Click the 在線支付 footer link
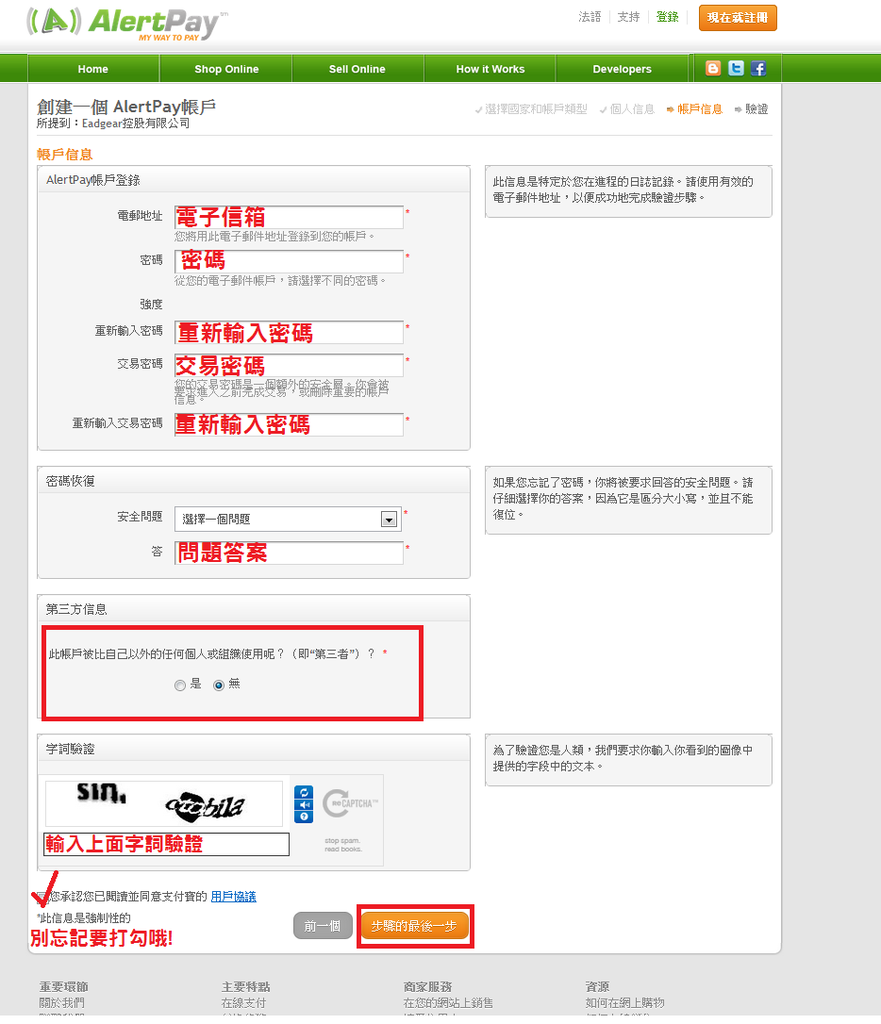Screen dimensions: 881x1024 (x=244, y=1002)
